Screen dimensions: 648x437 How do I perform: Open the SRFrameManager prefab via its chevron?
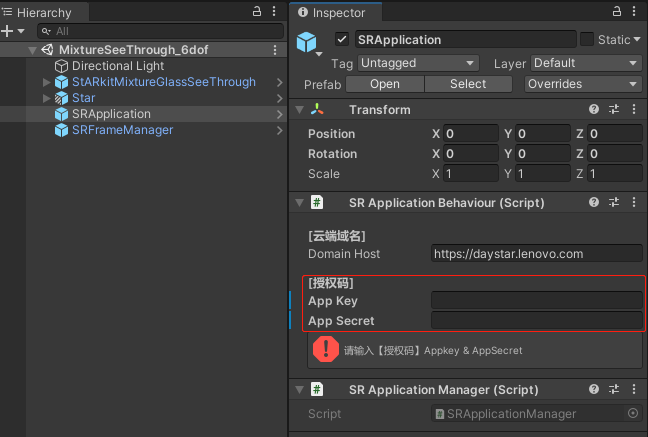280,131
